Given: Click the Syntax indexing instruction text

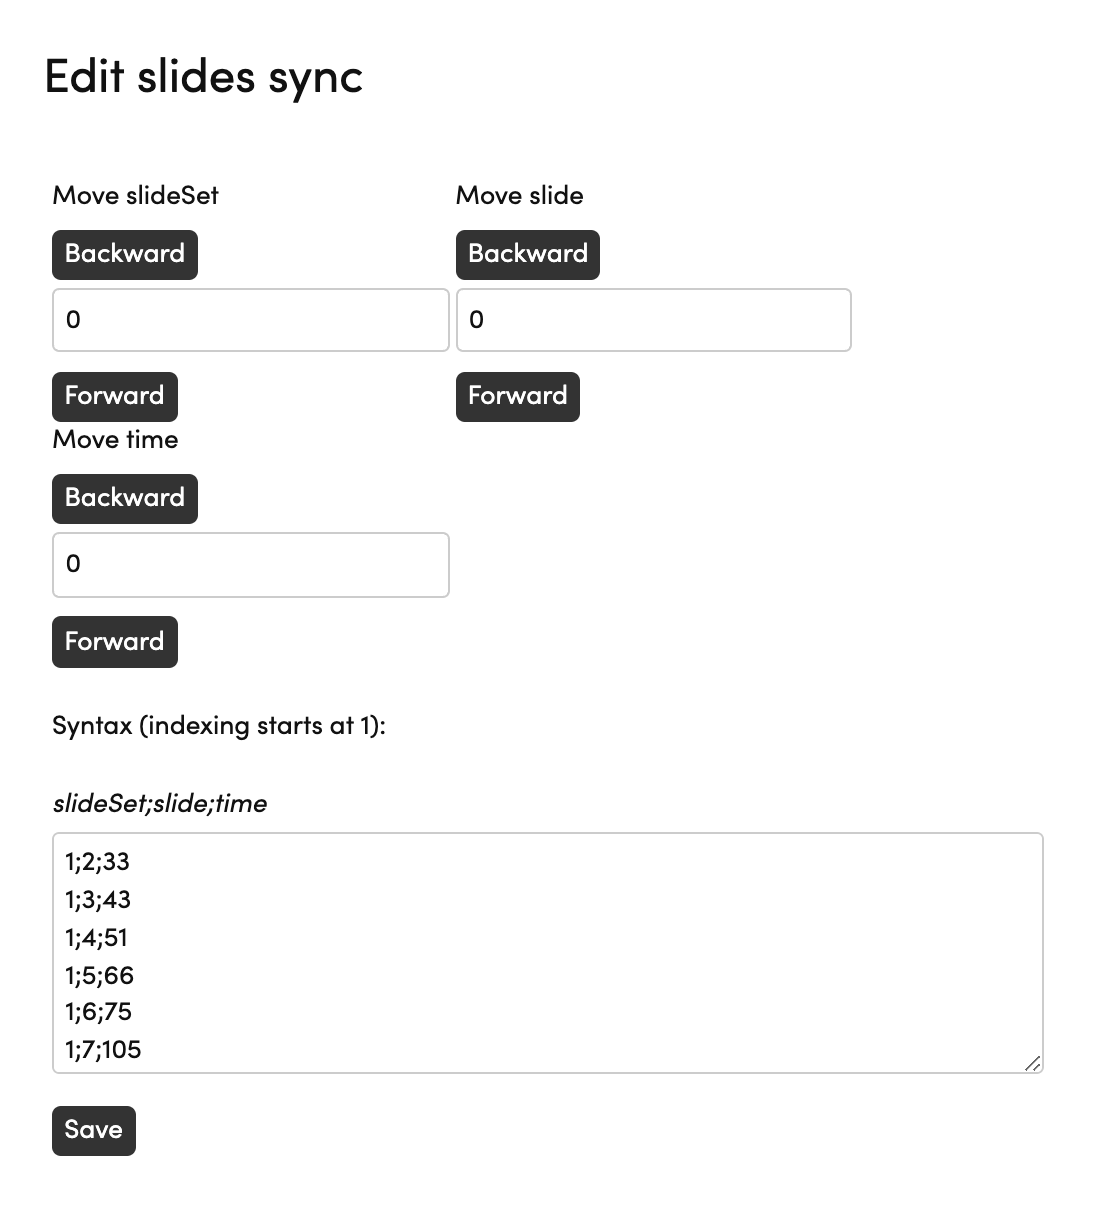Looking at the screenshot, I should [x=218, y=725].
